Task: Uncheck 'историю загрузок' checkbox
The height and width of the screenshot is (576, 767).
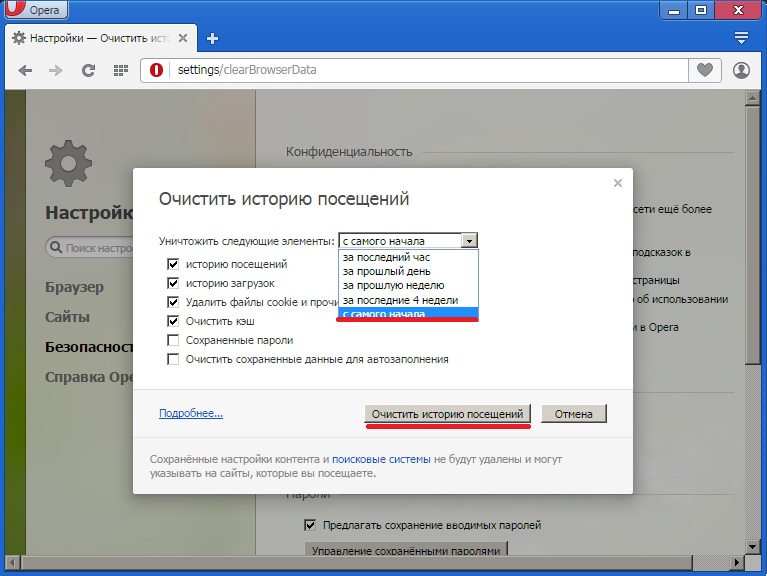Action: click(x=173, y=283)
